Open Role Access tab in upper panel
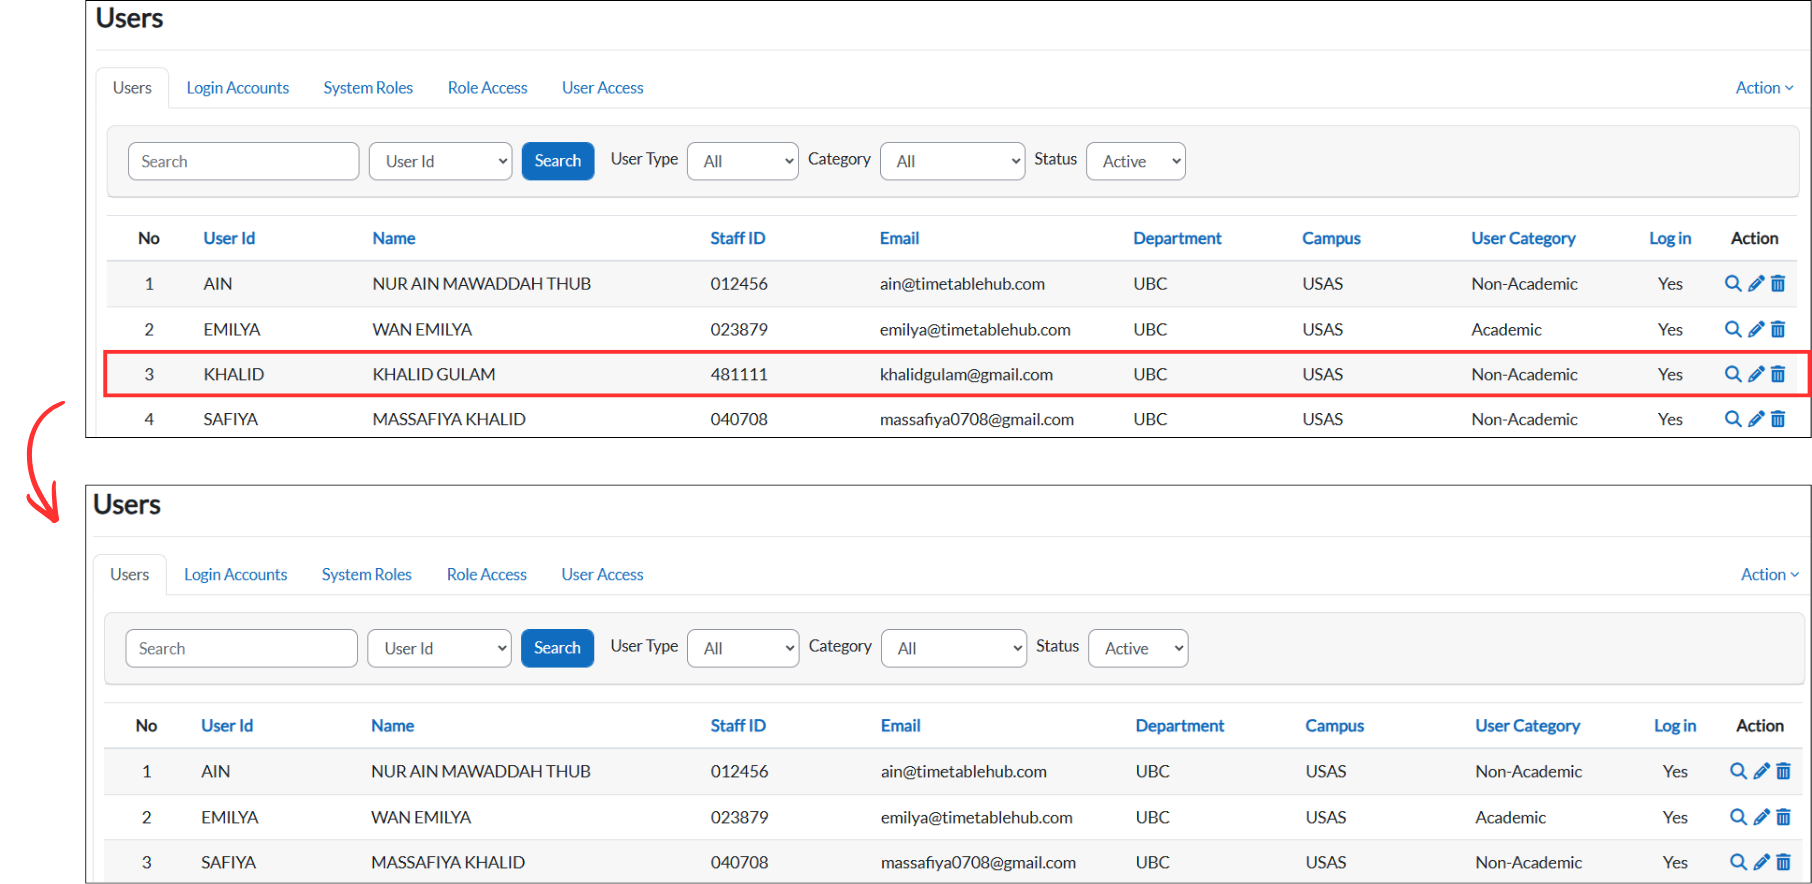 [x=488, y=88]
